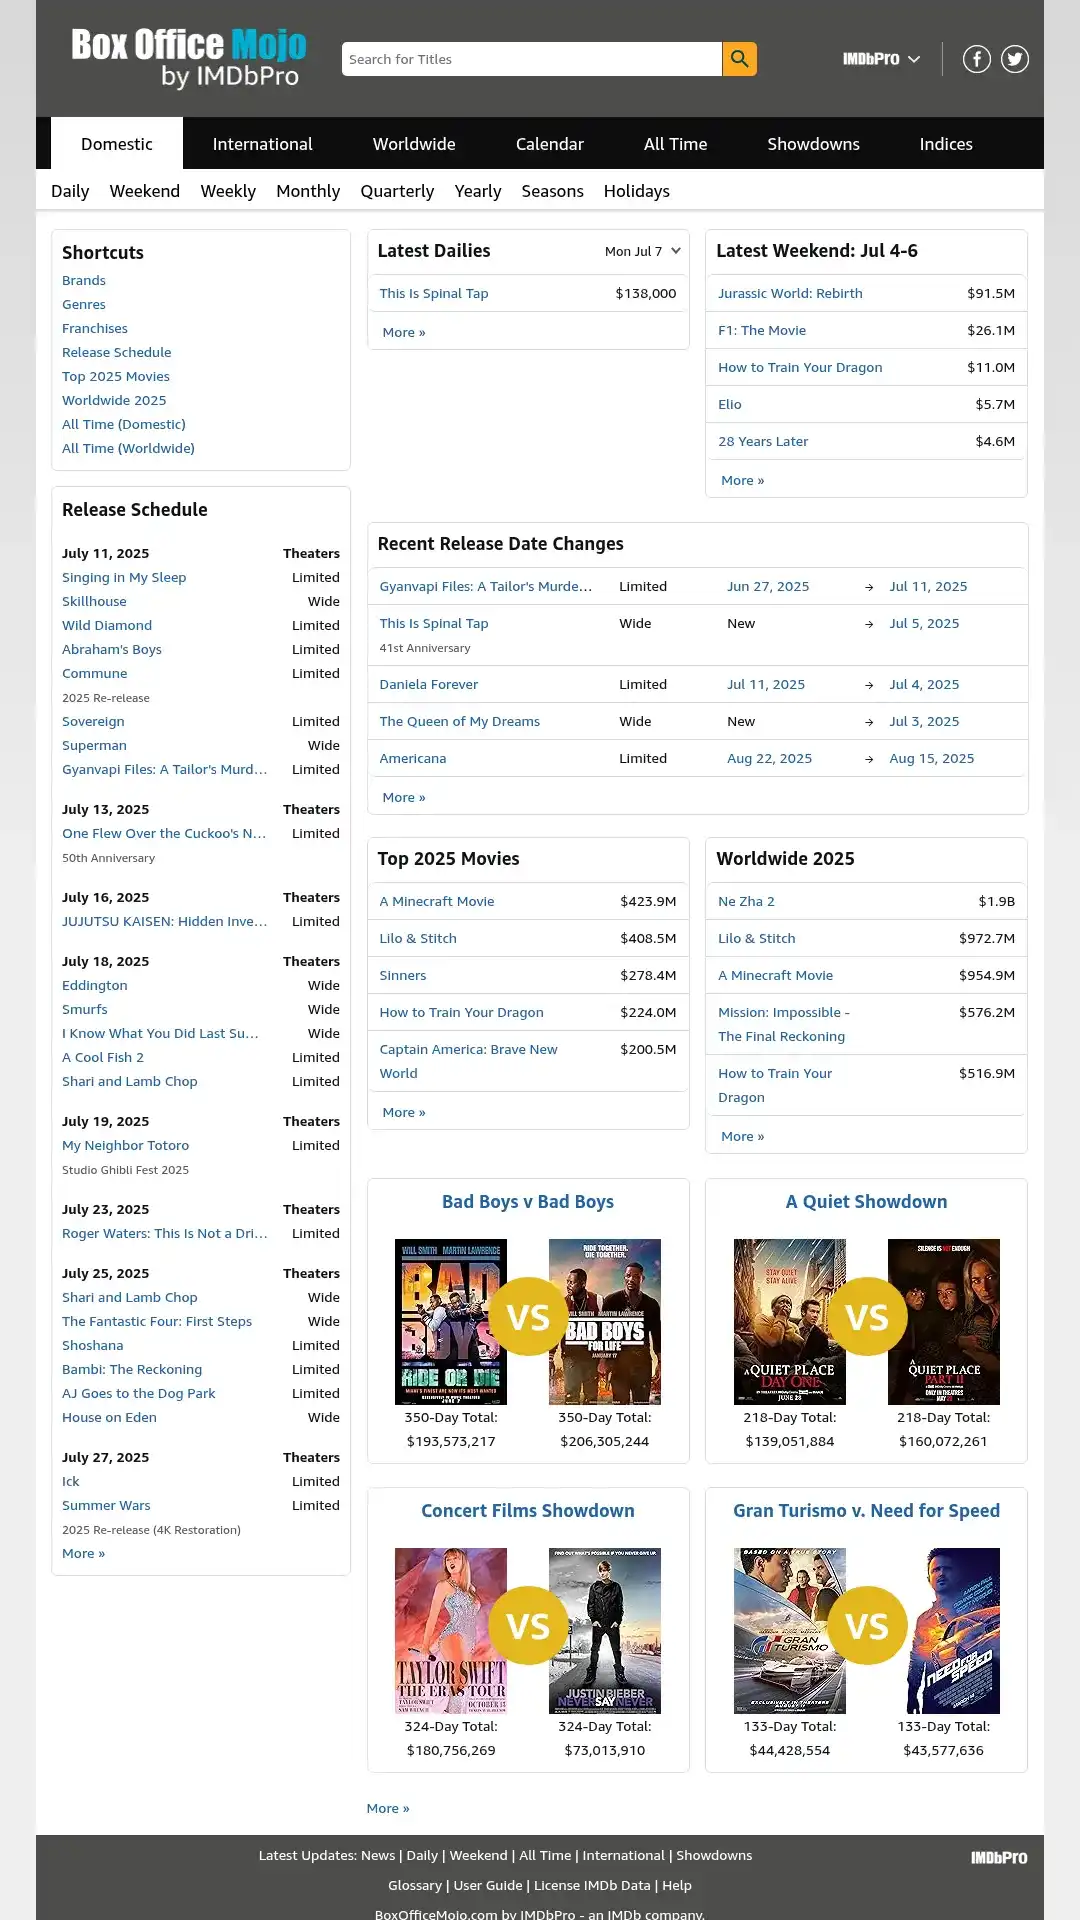Click the Taylor Swift Eras Tour poster
This screenshot has height=1920, width=1080.
click(451, 1631)
